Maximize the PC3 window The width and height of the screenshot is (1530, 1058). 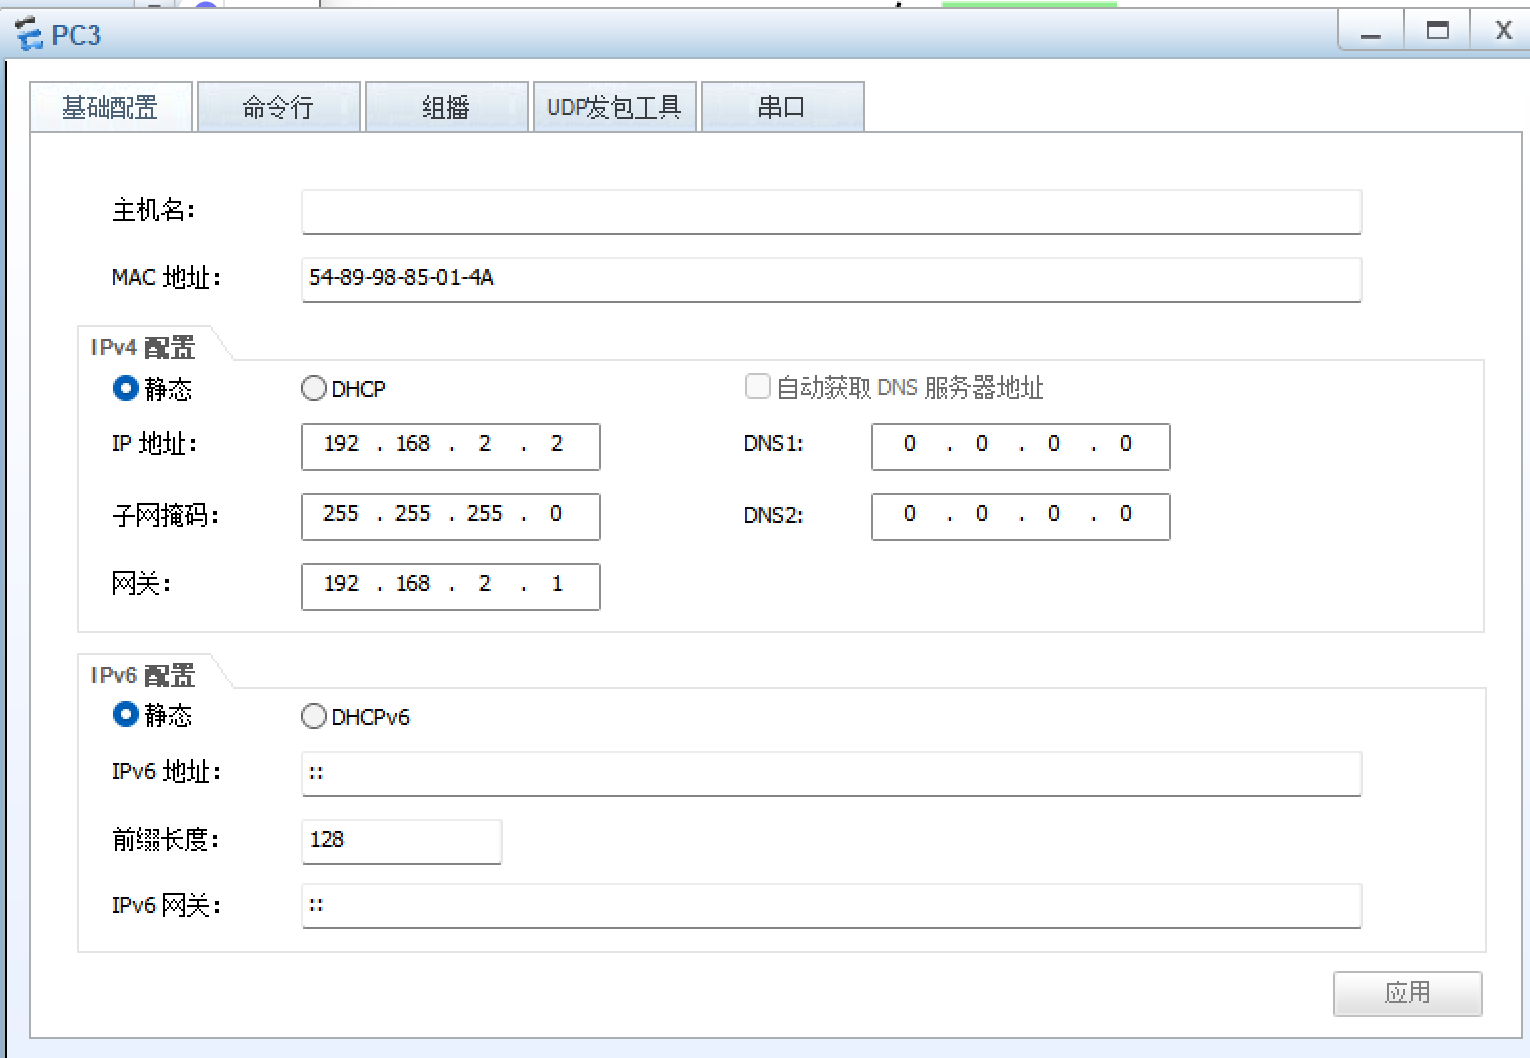(x=1437, y=31)
